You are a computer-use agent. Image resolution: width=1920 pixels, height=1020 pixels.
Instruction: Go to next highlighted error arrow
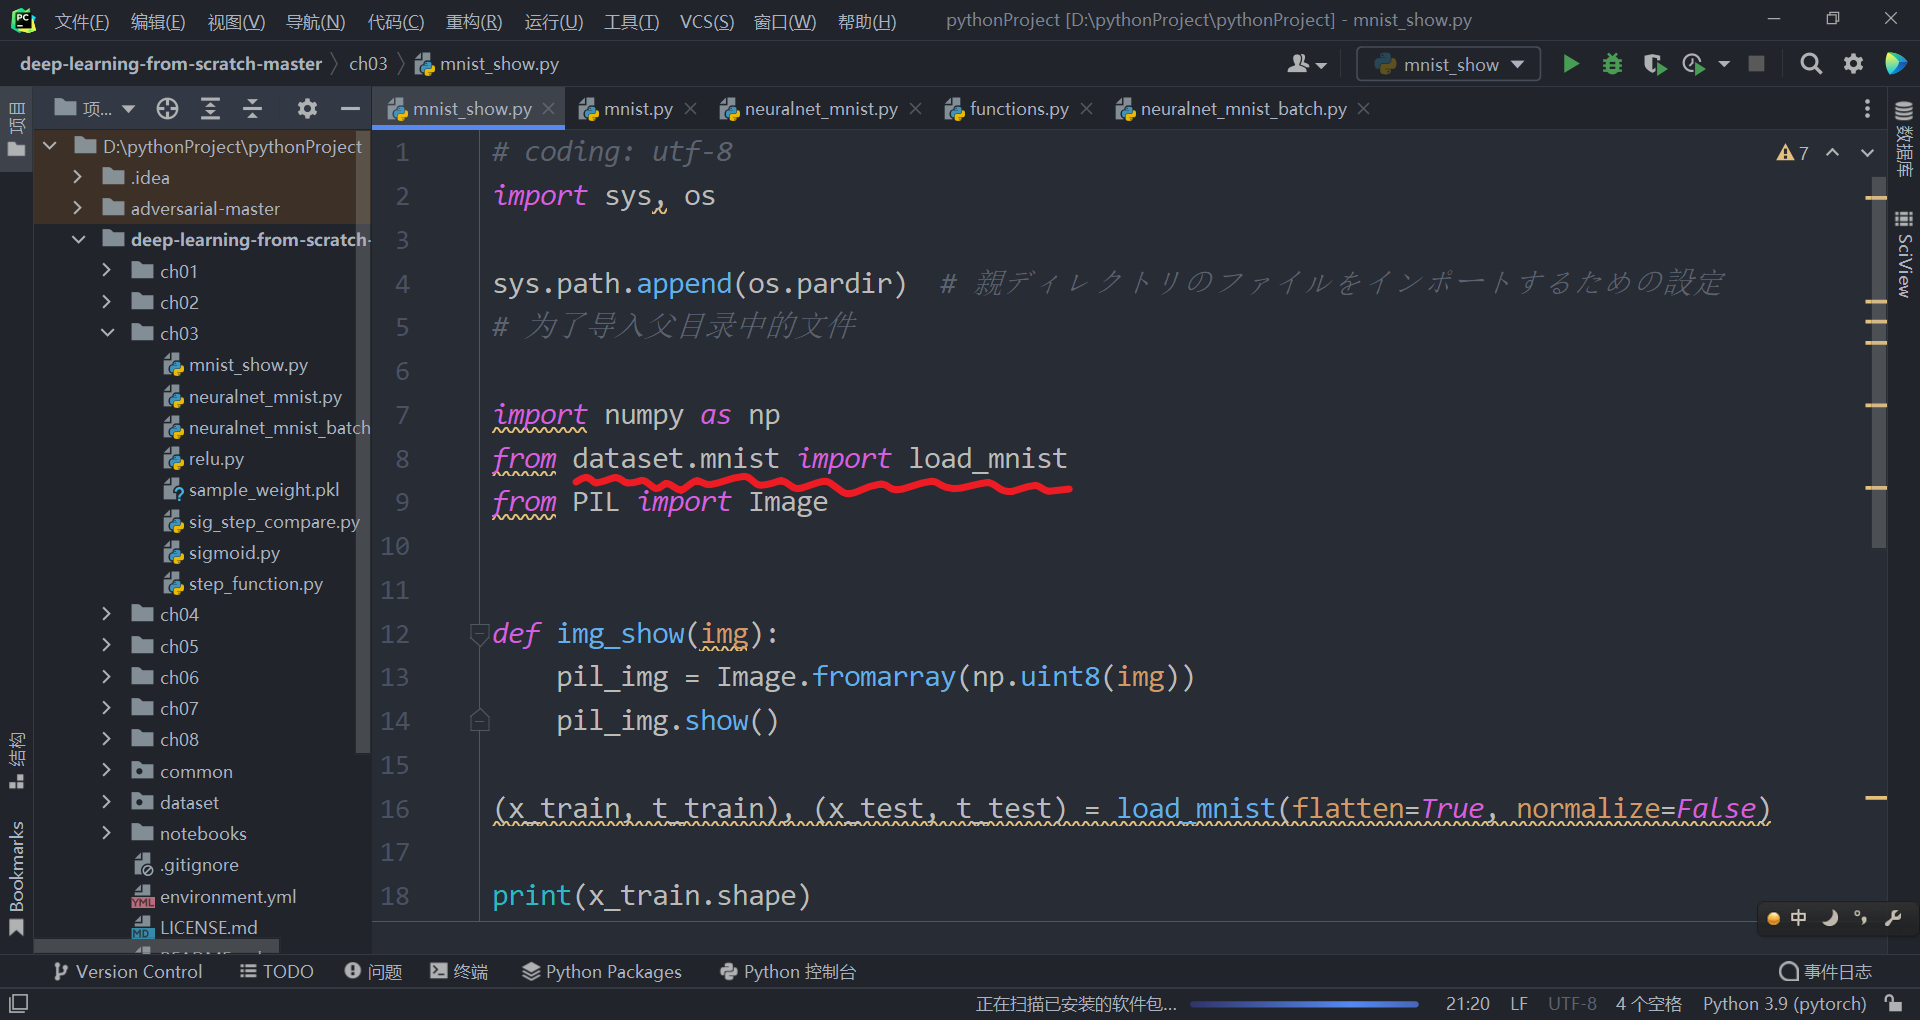click(1867, 153)
